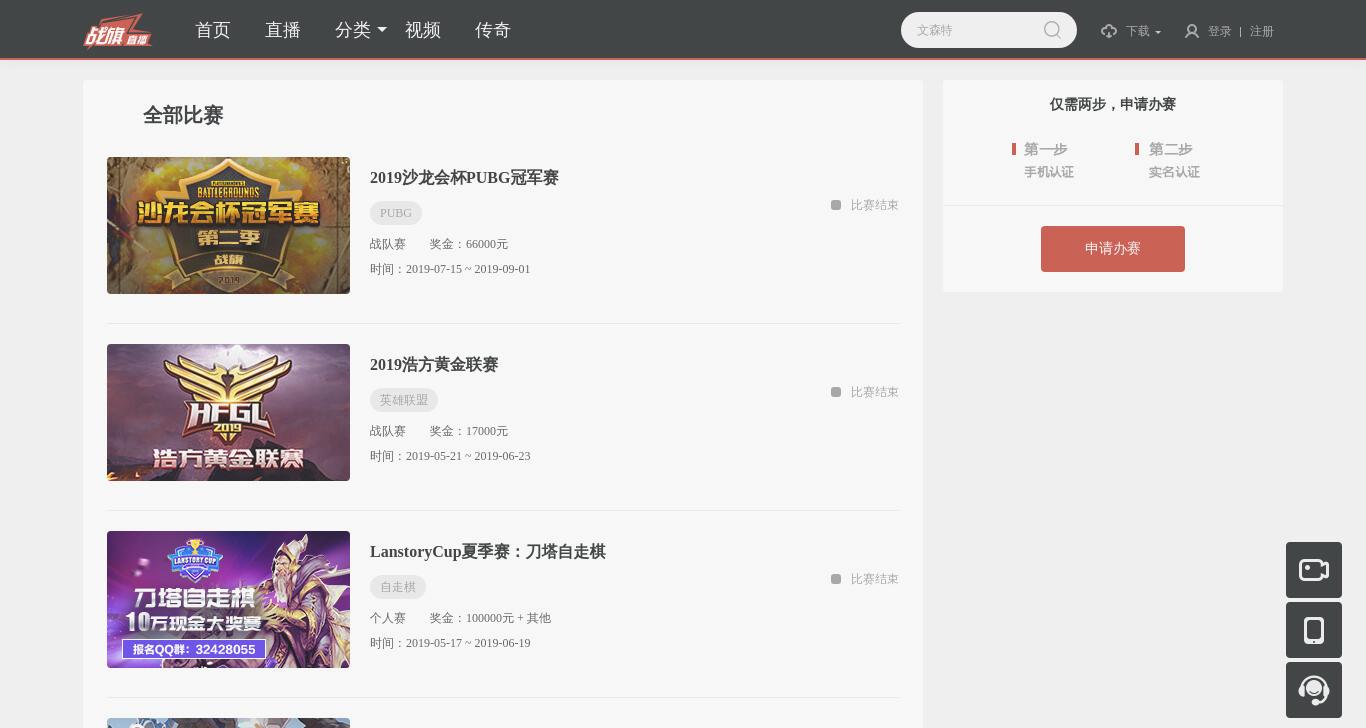Open the 沙龙会杯冠军赛 banner thumbnail
This screenshot has width=1366, height=728.
228,225
